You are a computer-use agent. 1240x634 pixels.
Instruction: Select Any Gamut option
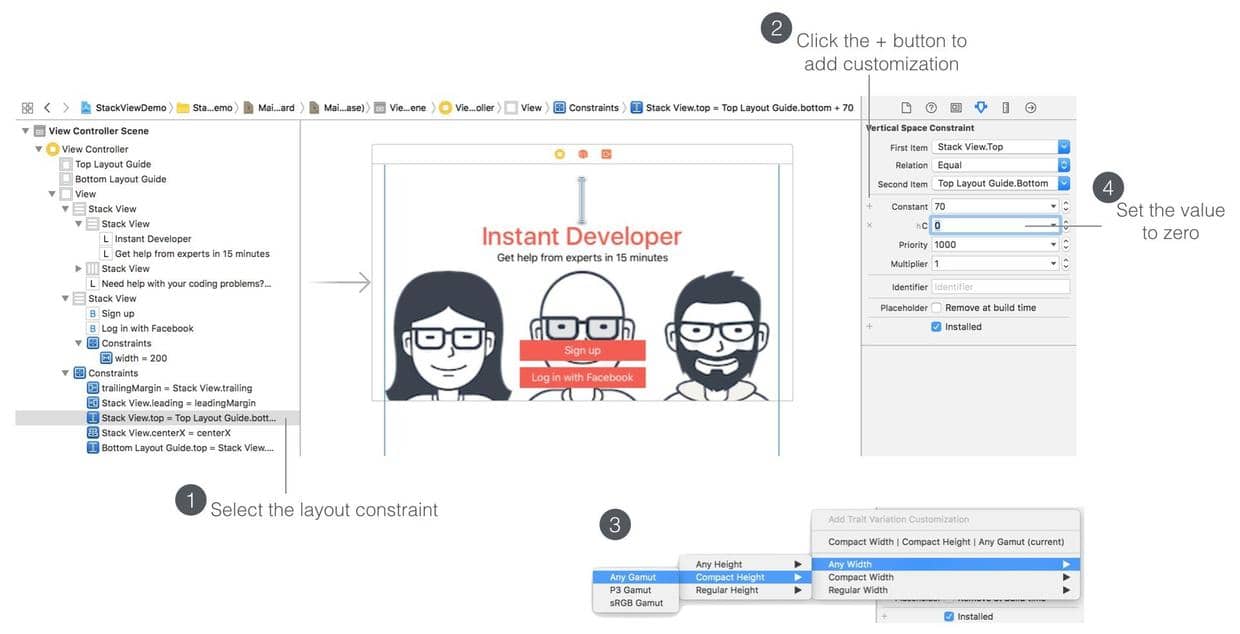click(x=636, y=577)
